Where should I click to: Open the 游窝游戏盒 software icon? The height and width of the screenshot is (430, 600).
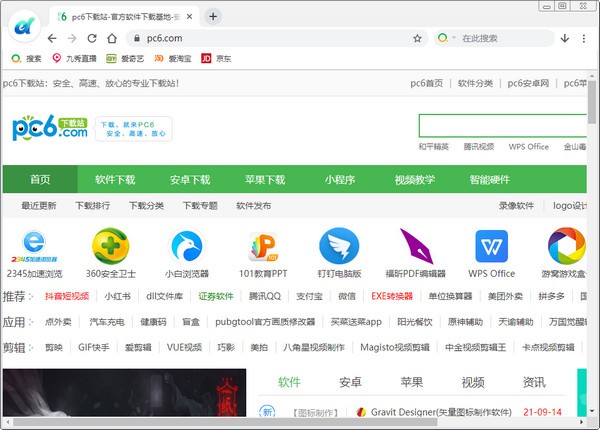[567, 246]
